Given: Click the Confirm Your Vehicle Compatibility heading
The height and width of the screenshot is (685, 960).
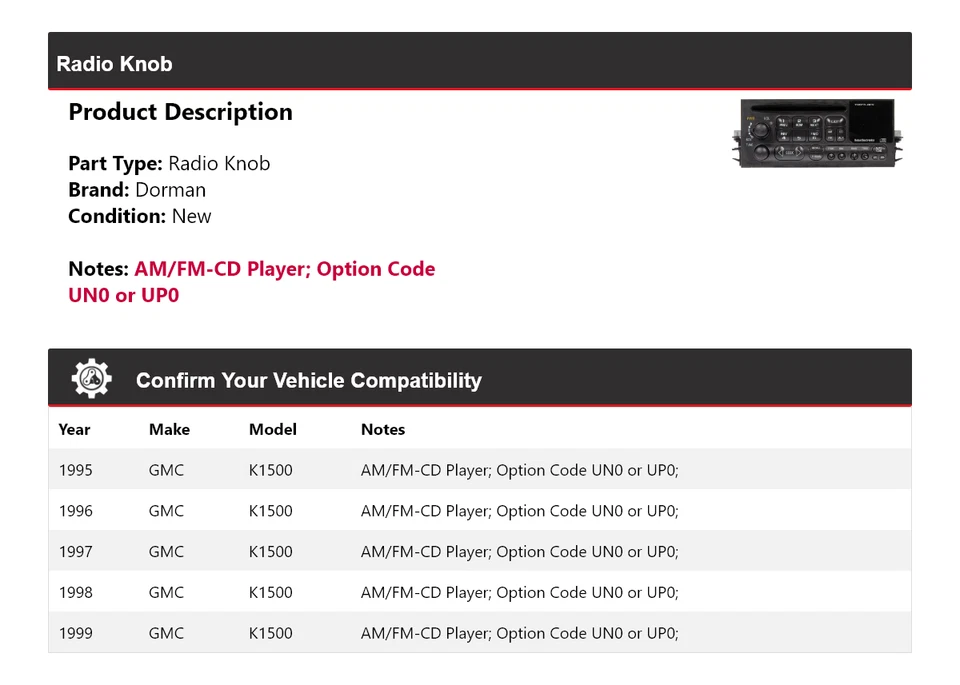Looking at the screenshot, I should click(308, 381).
